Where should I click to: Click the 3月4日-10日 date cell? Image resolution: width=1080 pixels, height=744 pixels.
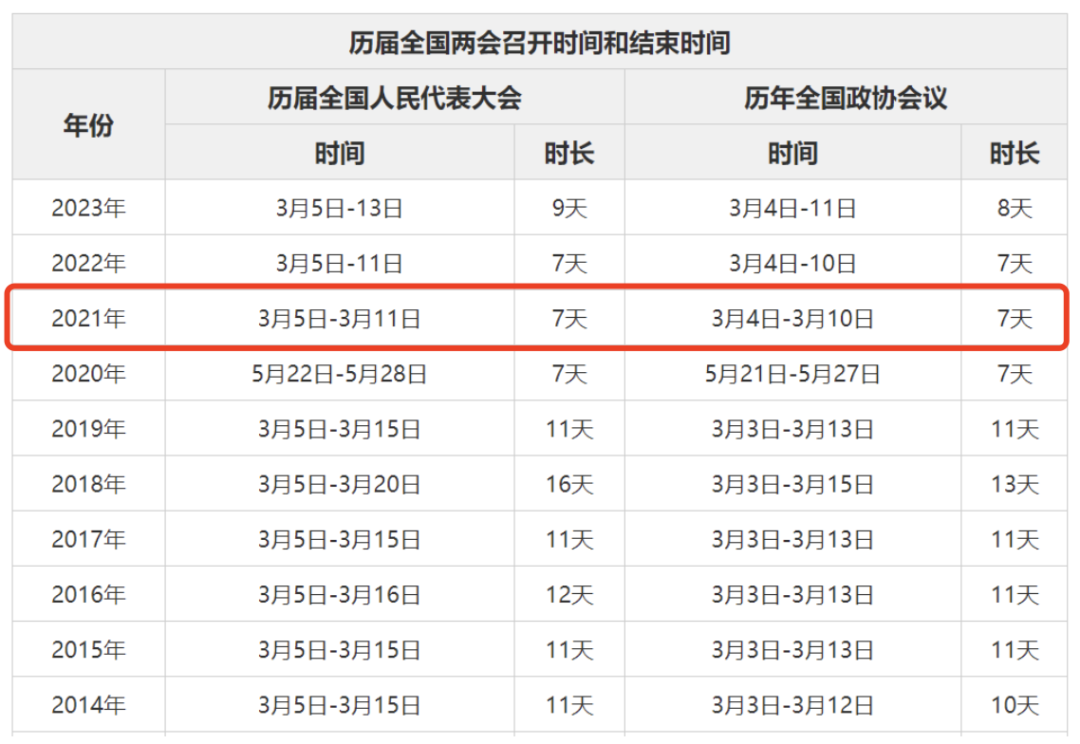click(x=793, y=263)
